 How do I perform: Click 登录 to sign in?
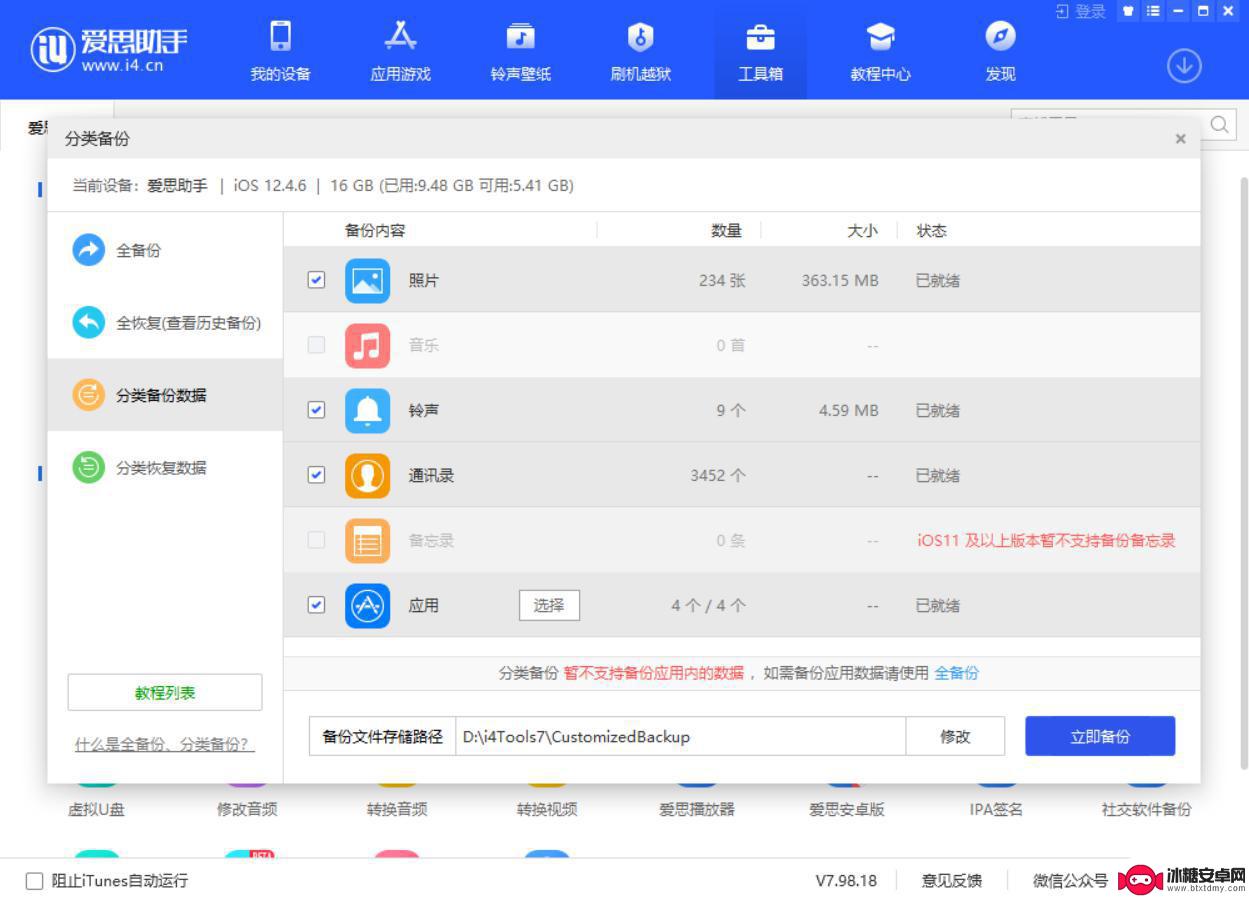1081,11
